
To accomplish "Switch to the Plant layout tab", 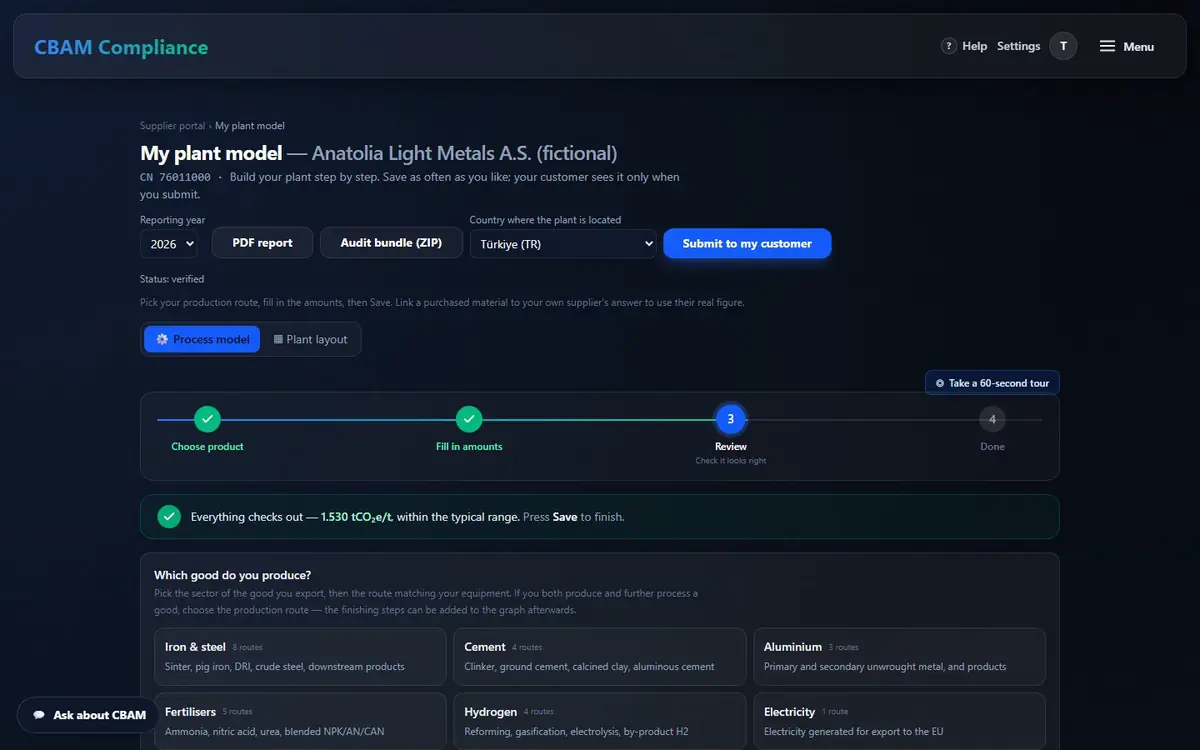I will coord(310,339).
